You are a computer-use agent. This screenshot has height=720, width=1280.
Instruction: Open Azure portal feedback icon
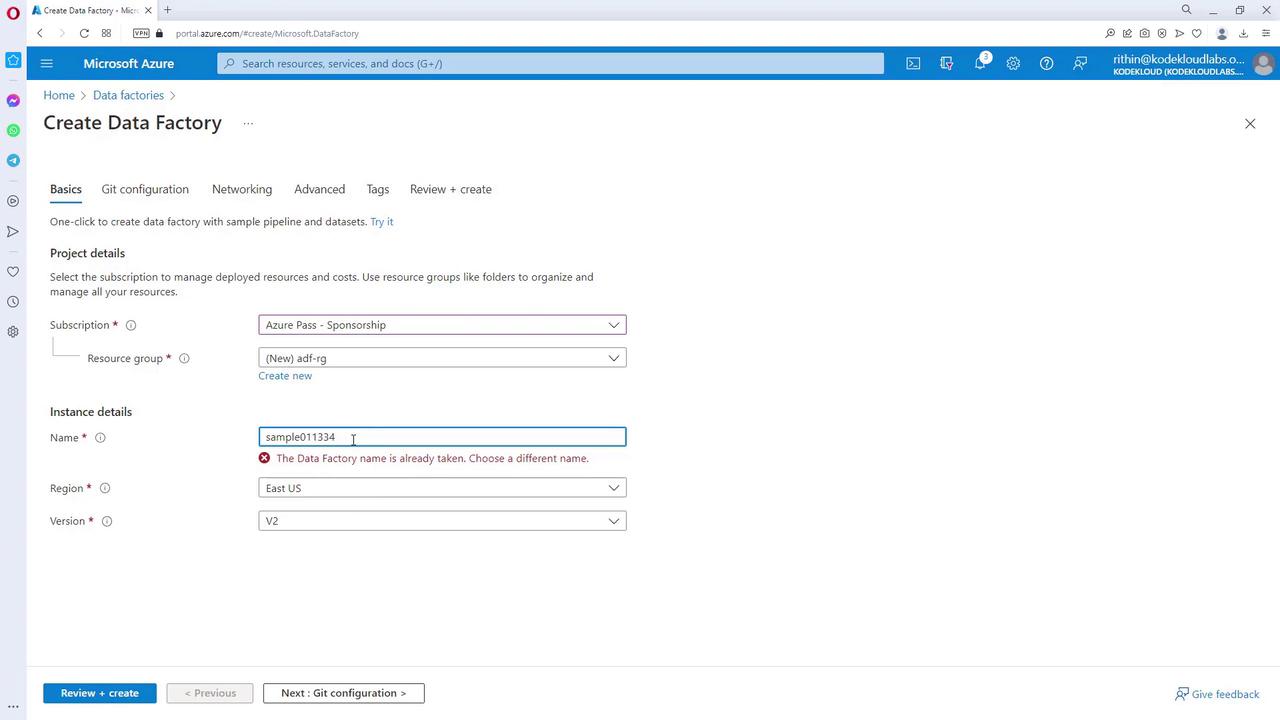point(1080,63)
